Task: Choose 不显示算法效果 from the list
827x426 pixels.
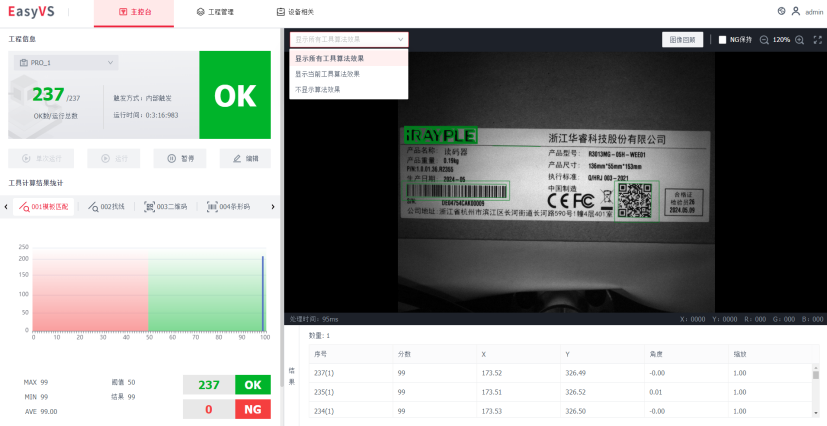Action: click(318, 89)
